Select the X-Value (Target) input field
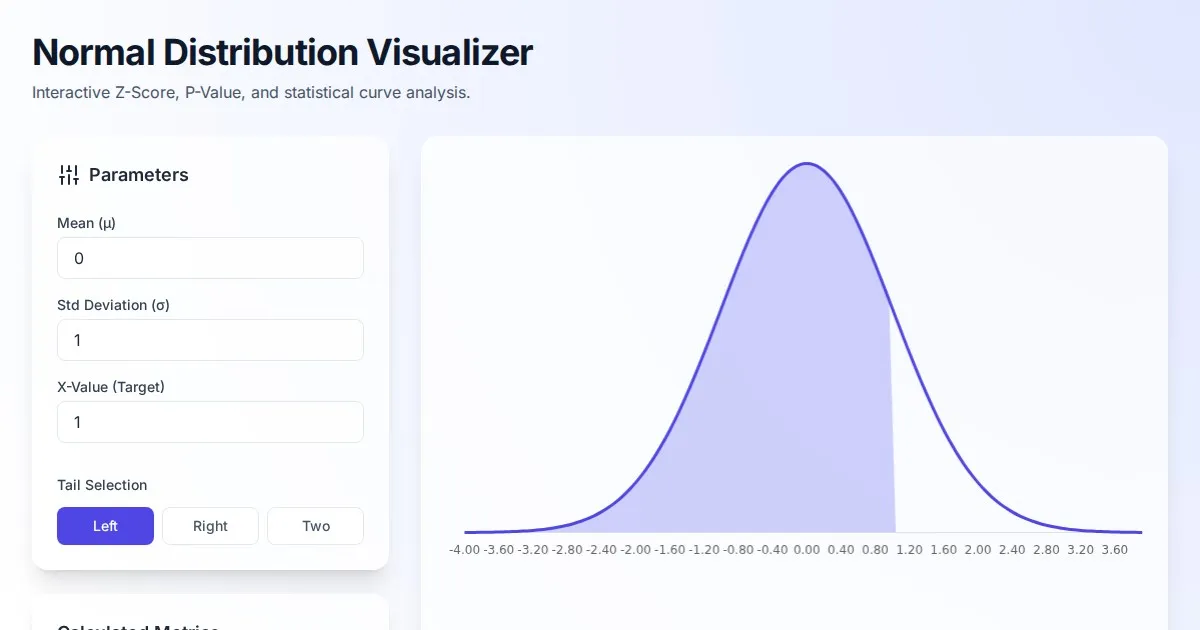The width and height of the screenshot is (1200, 630). [x=210, y=422]
